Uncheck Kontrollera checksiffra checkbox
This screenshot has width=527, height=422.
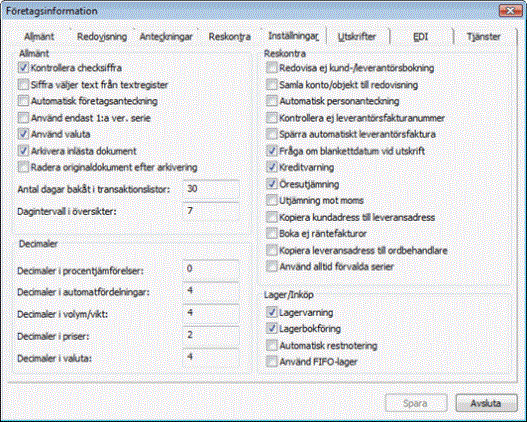point(23,68)
